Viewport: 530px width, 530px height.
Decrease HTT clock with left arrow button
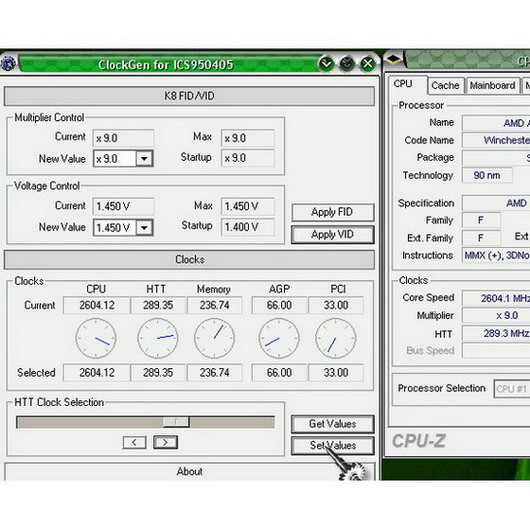tap(135, 442)
